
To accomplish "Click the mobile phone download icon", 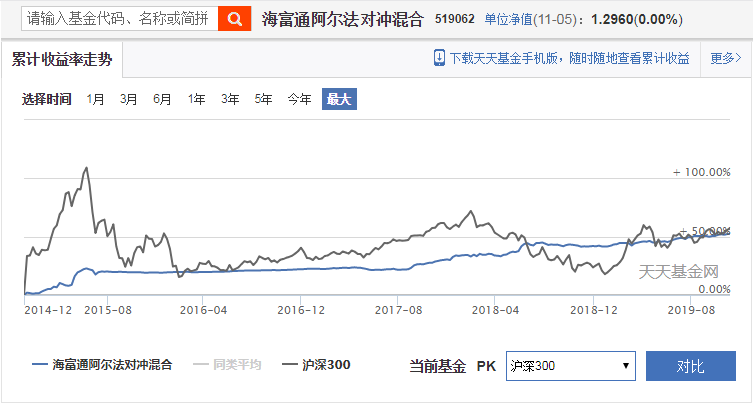I will (439, 58).
